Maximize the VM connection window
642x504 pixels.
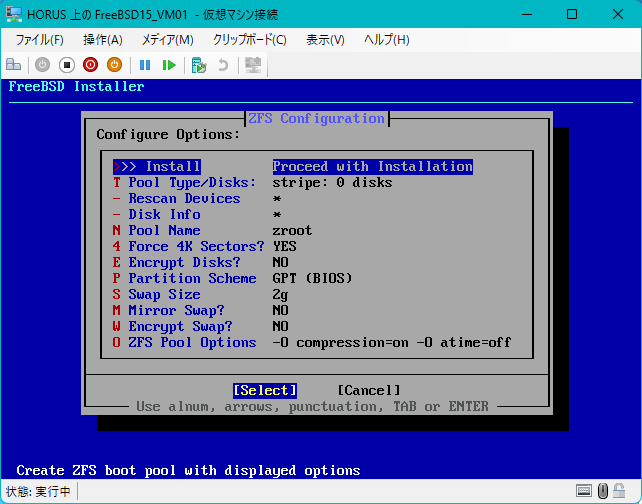(572, 14)
